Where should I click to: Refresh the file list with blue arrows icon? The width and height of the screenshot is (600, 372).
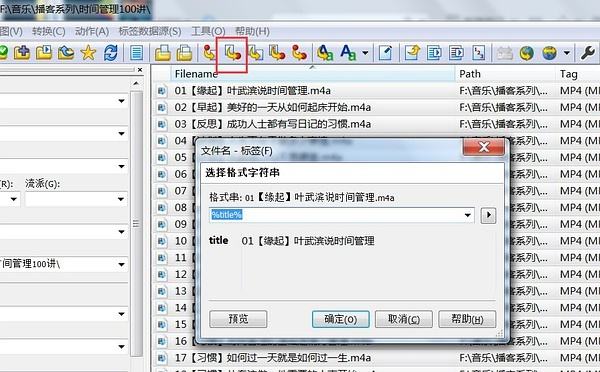111,52
